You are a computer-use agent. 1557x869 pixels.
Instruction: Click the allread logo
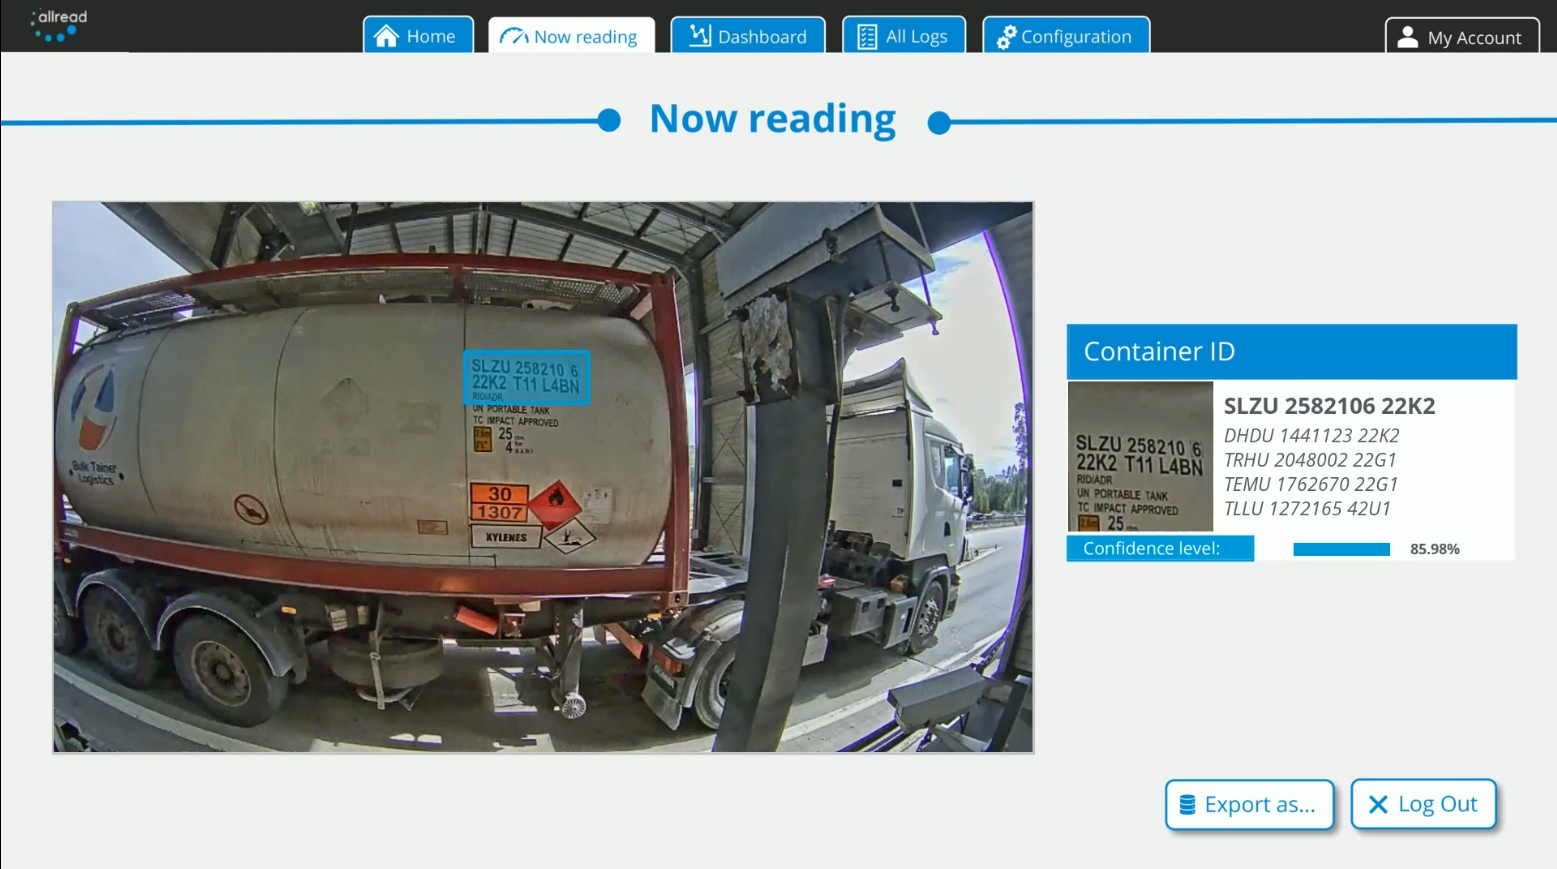click(59, 25)
